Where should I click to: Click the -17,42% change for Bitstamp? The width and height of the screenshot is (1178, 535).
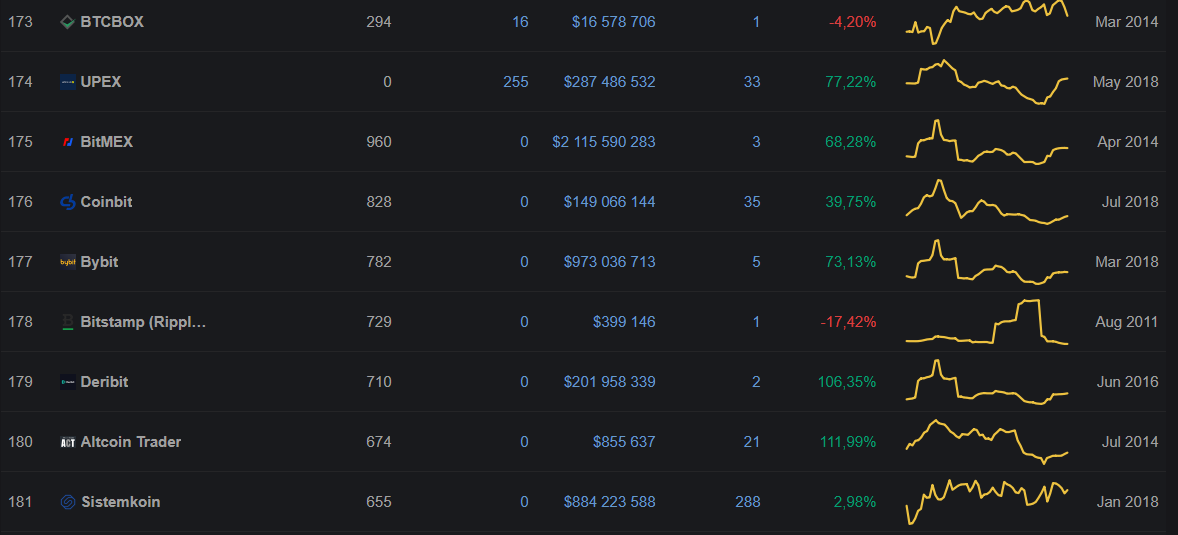[x=848, y=322]
